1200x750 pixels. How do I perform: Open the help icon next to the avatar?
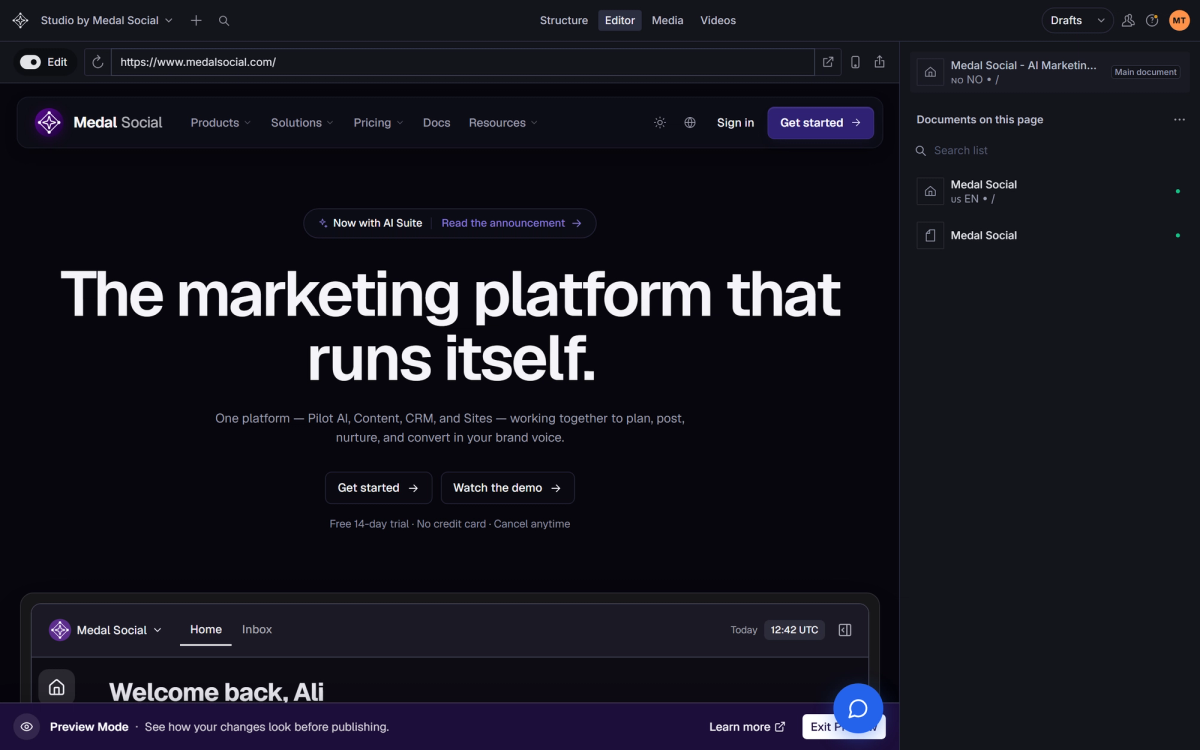[1152, 20]
